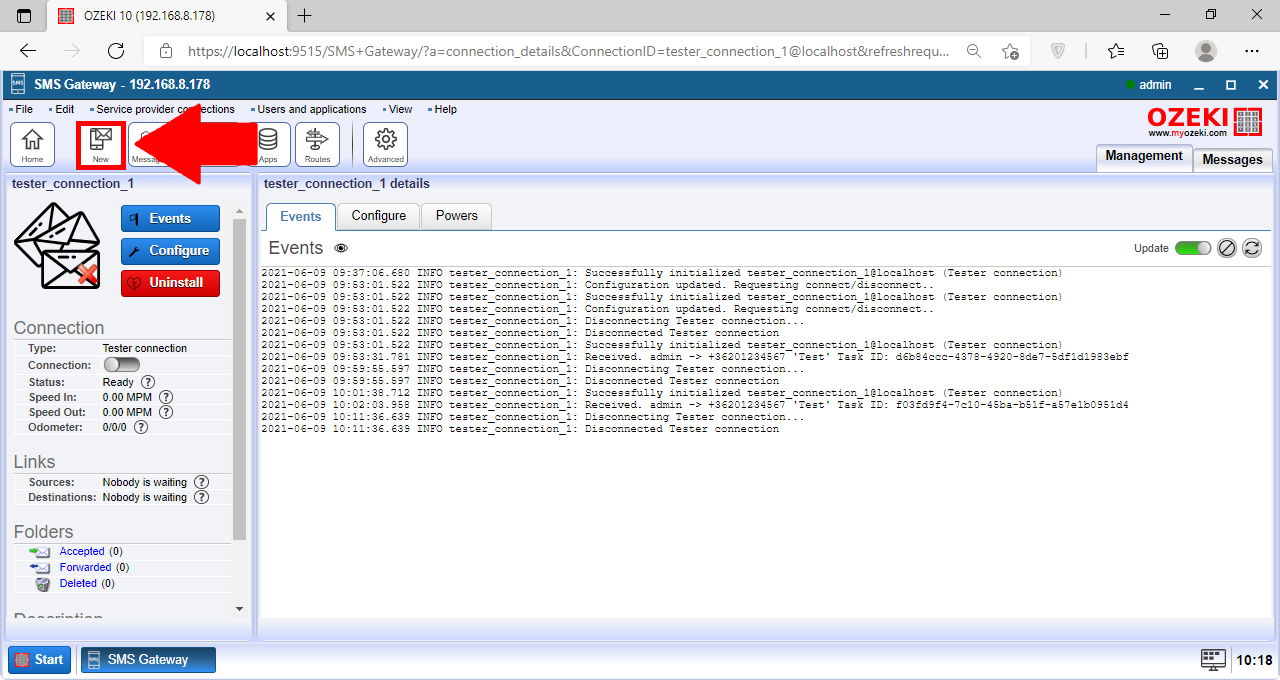Click the Start button
This screenshot has height=680, width=1280.
40,660
